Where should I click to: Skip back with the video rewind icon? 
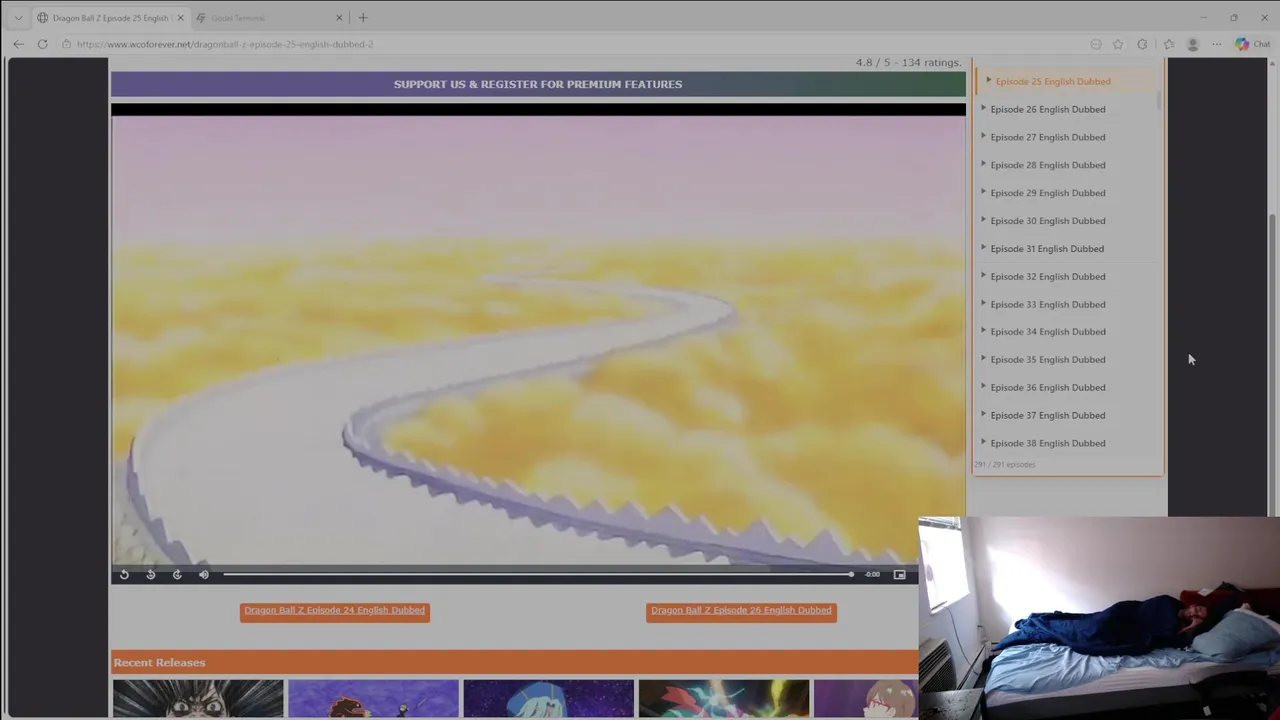tap(150, 574)
